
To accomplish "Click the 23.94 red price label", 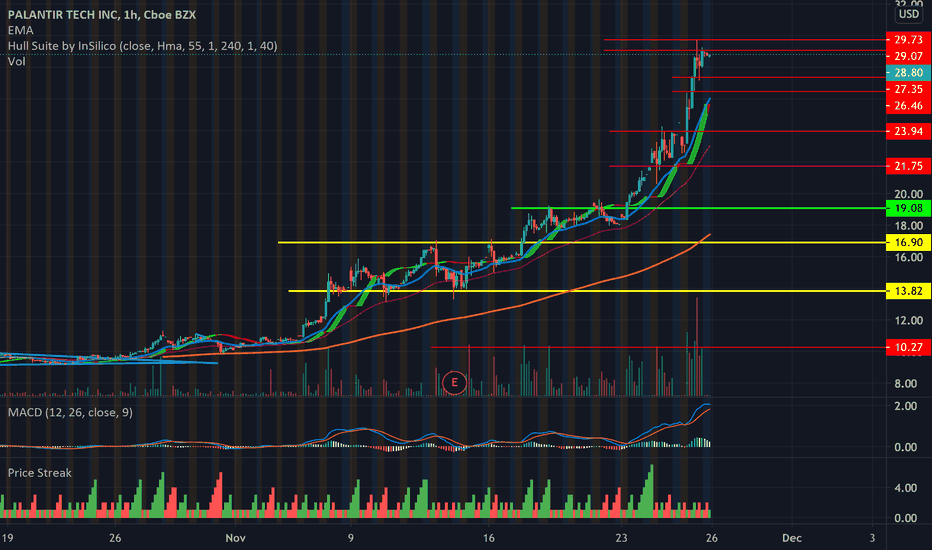I will (x=908, y=131).
